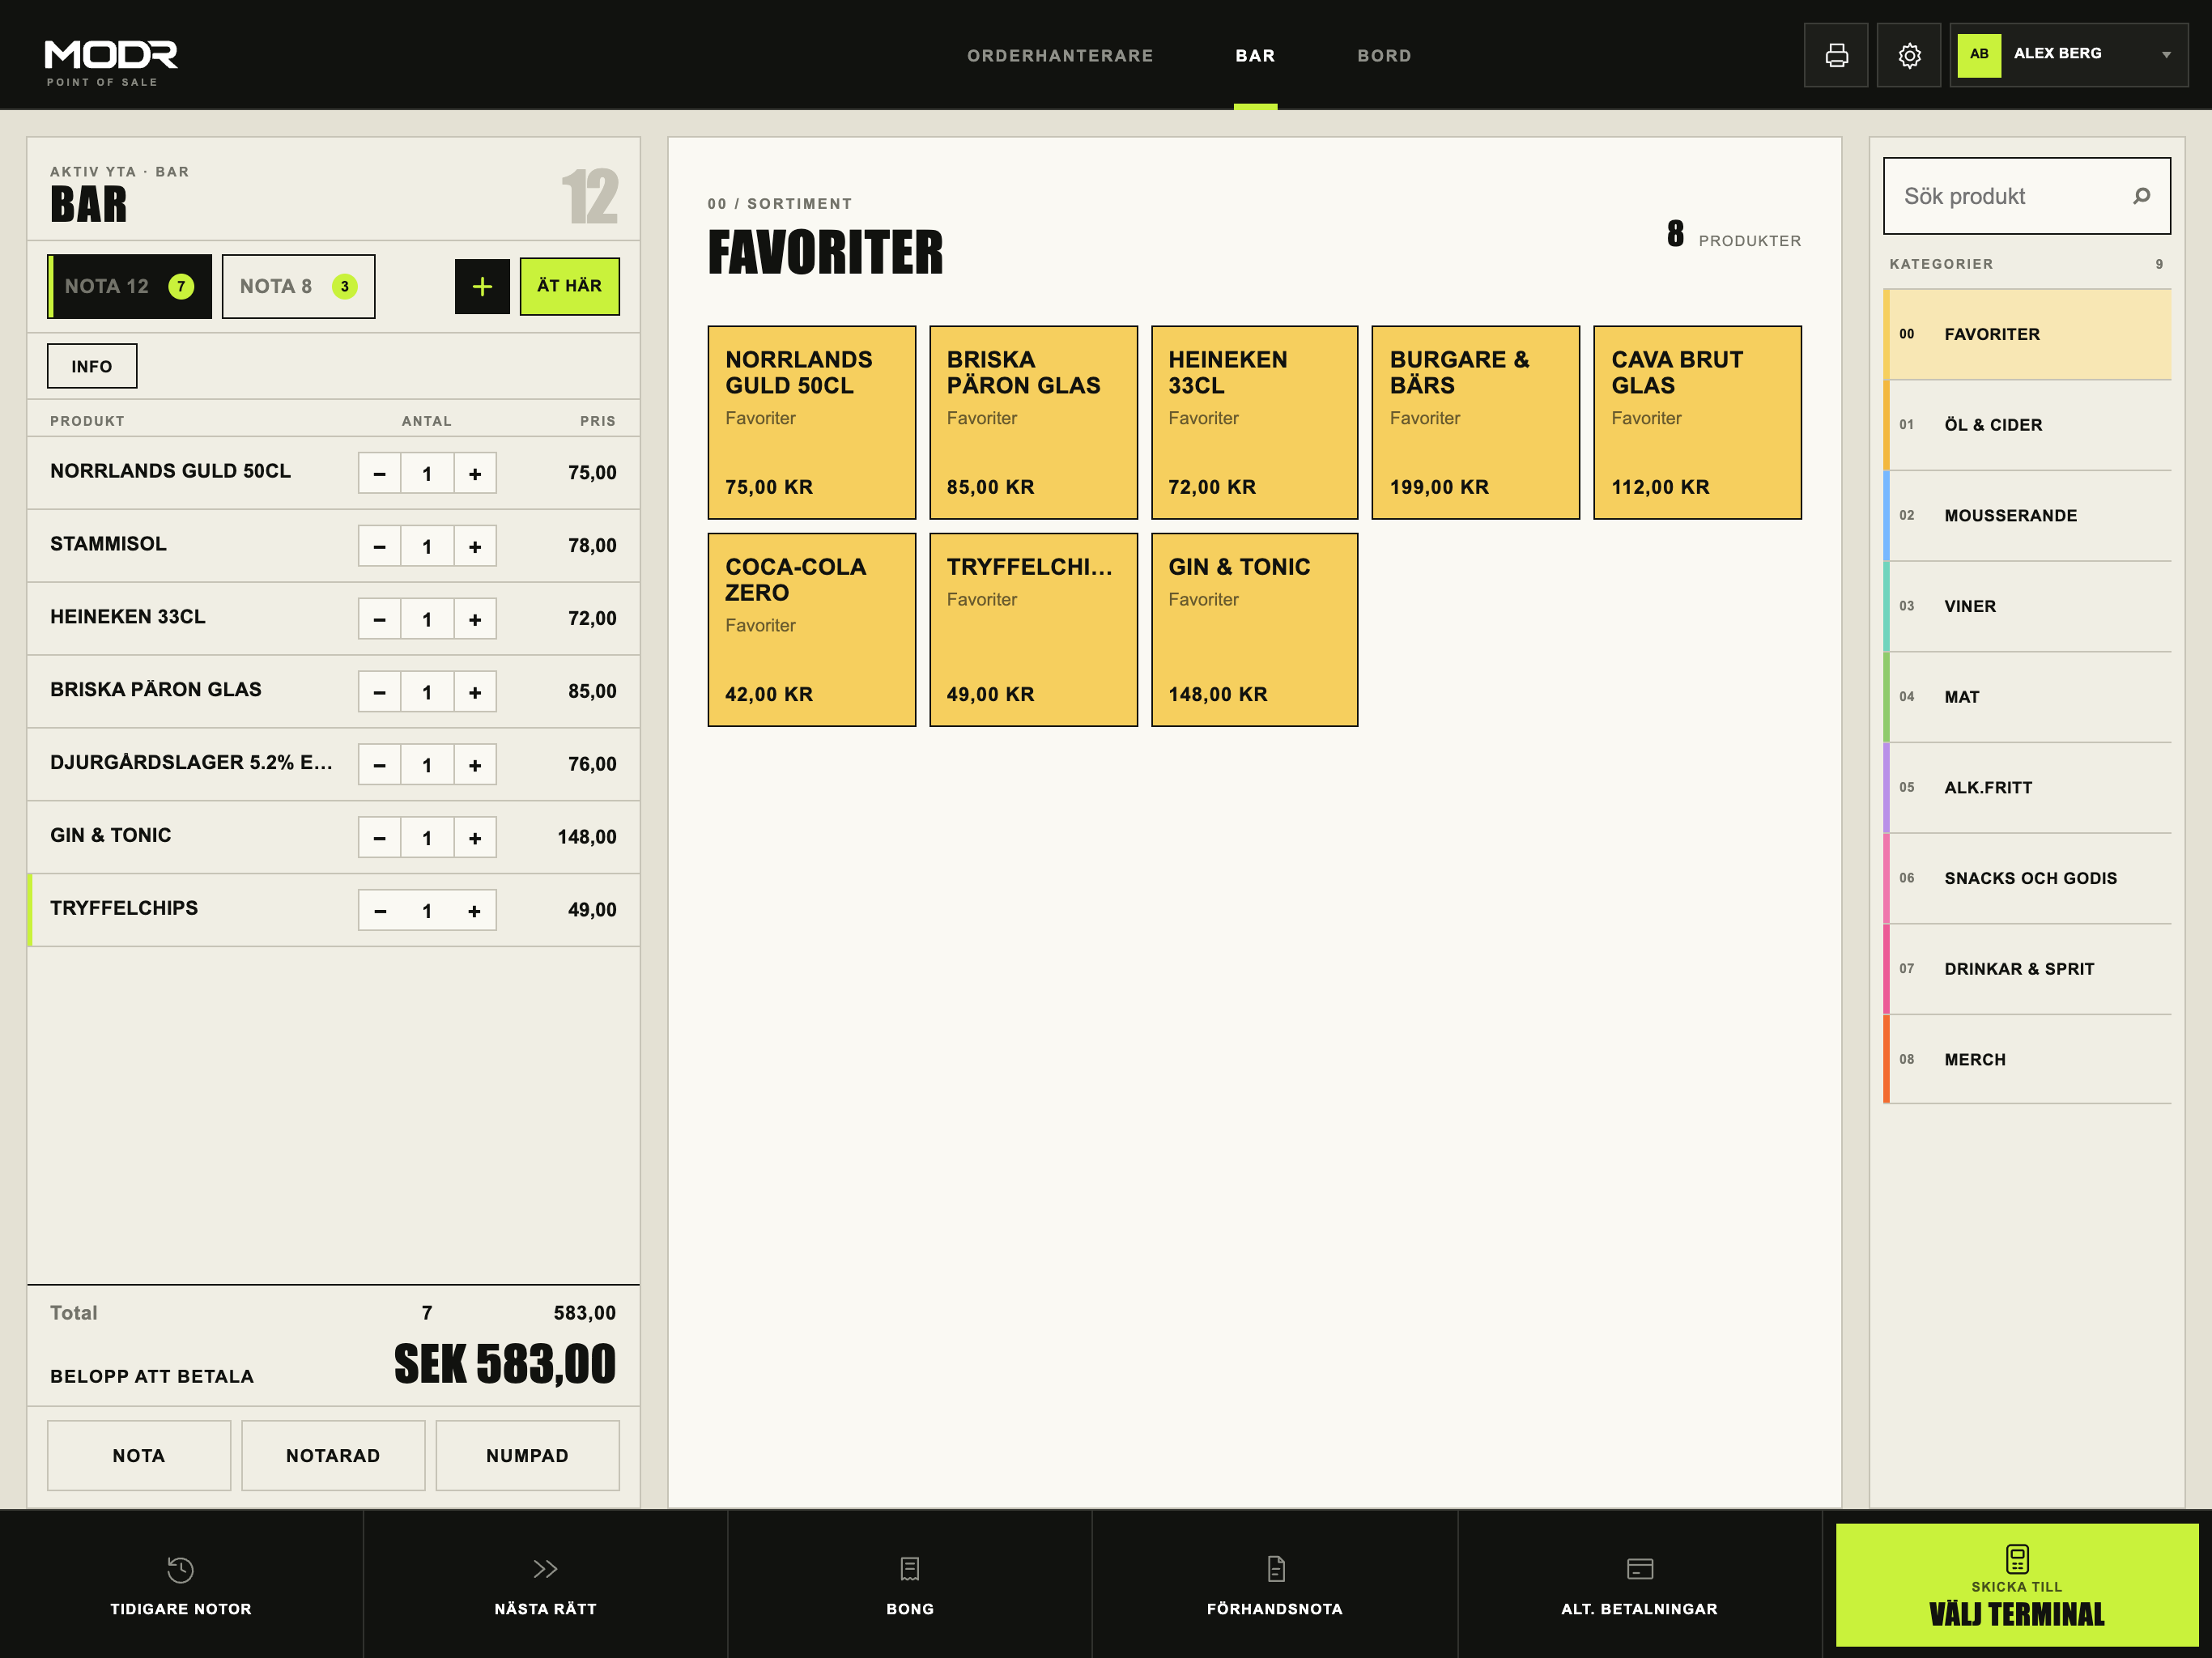
Task: Open Alt. betalningar options
Action: click(x=1640, y=1585)
